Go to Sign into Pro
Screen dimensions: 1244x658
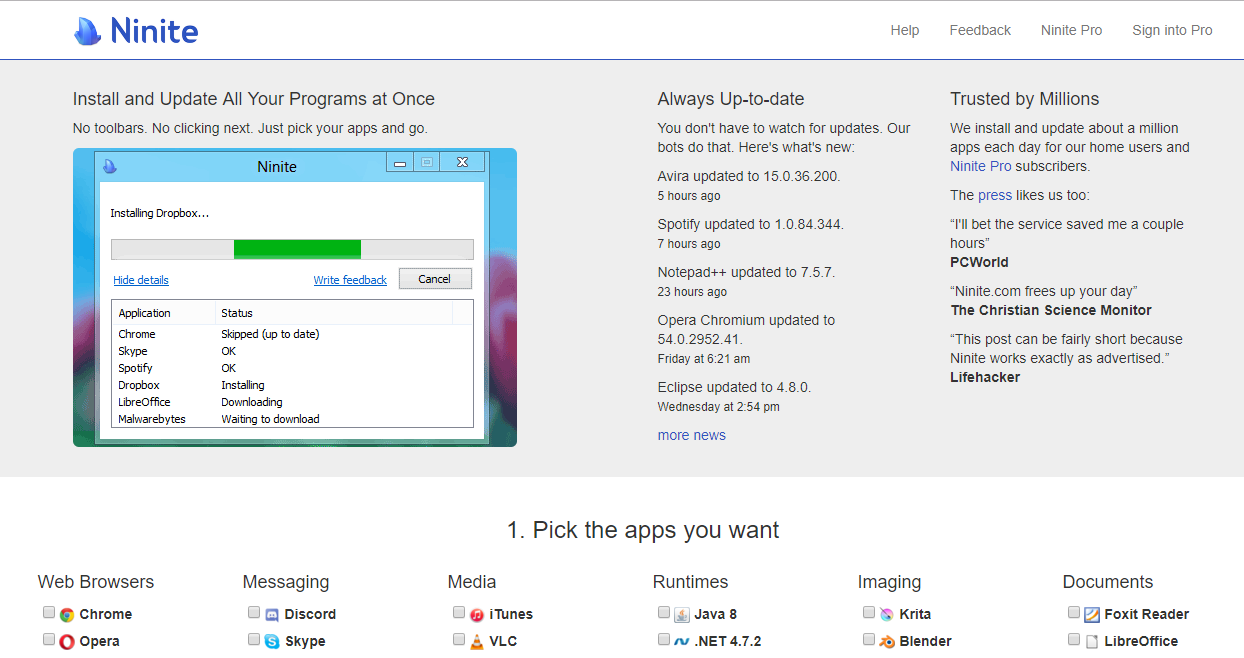(1171, 30)
